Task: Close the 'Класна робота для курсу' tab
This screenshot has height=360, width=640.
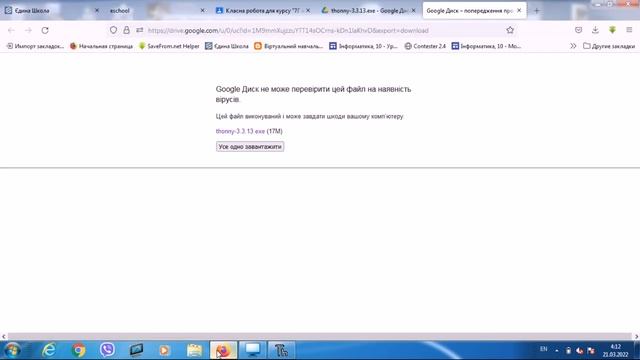Action: coord(308,11)
